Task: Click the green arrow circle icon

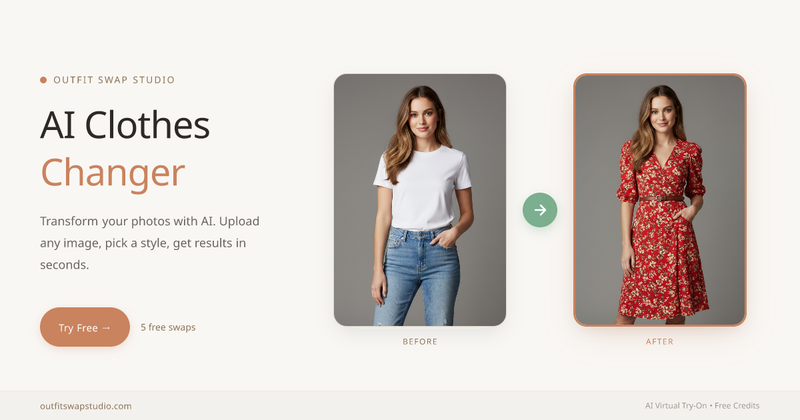Action: click(540, 210)
